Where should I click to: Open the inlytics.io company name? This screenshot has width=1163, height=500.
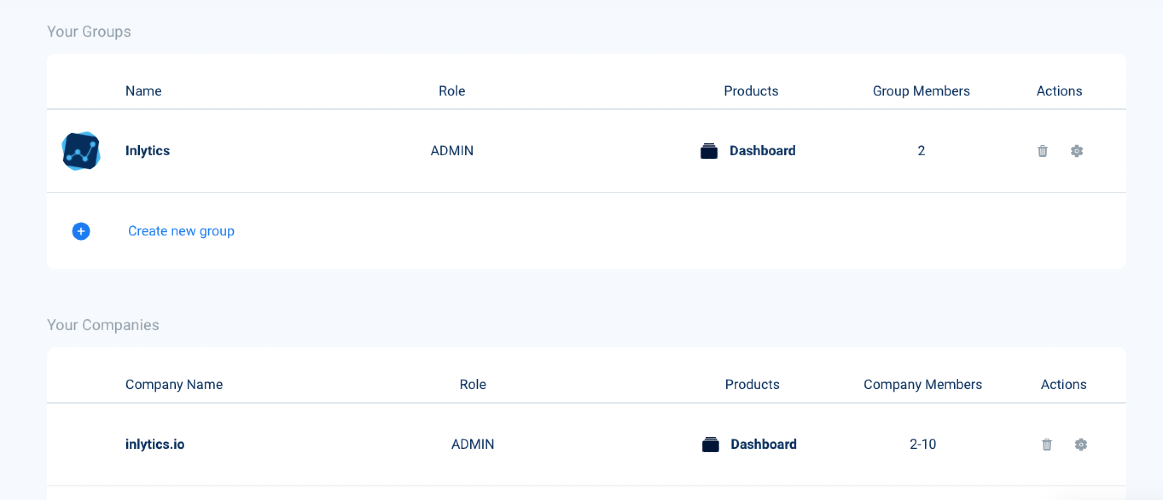coord(154,444)
